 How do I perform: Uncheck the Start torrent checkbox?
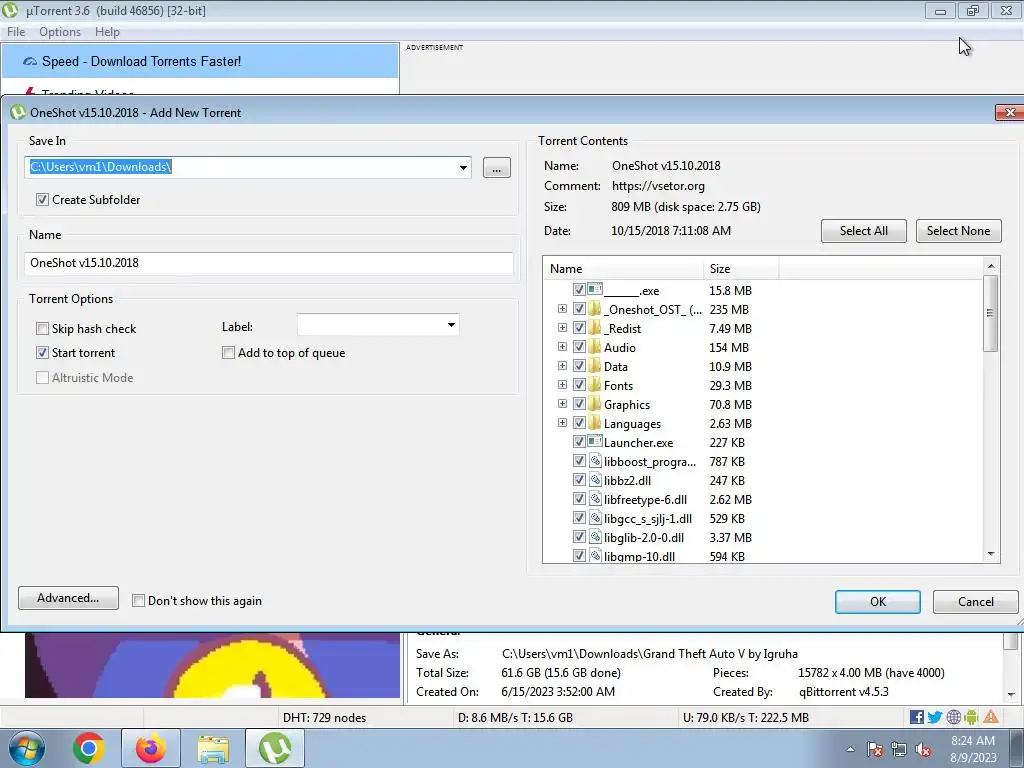click(42, 352)
